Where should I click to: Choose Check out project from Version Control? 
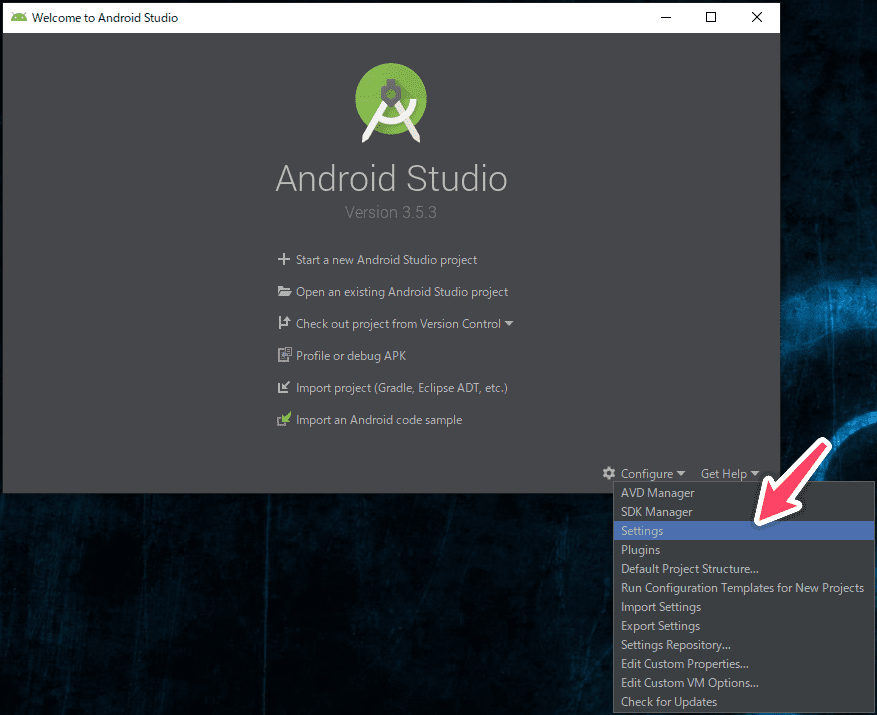click(398, 324)
